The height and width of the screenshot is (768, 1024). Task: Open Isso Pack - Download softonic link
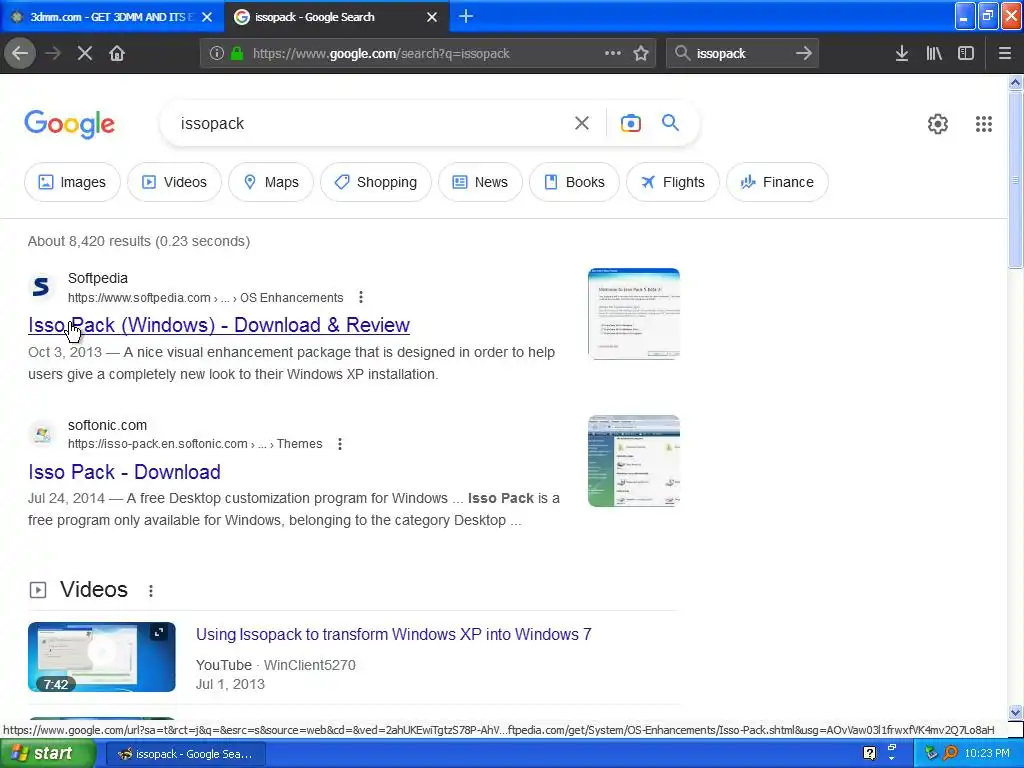point(124,472)
